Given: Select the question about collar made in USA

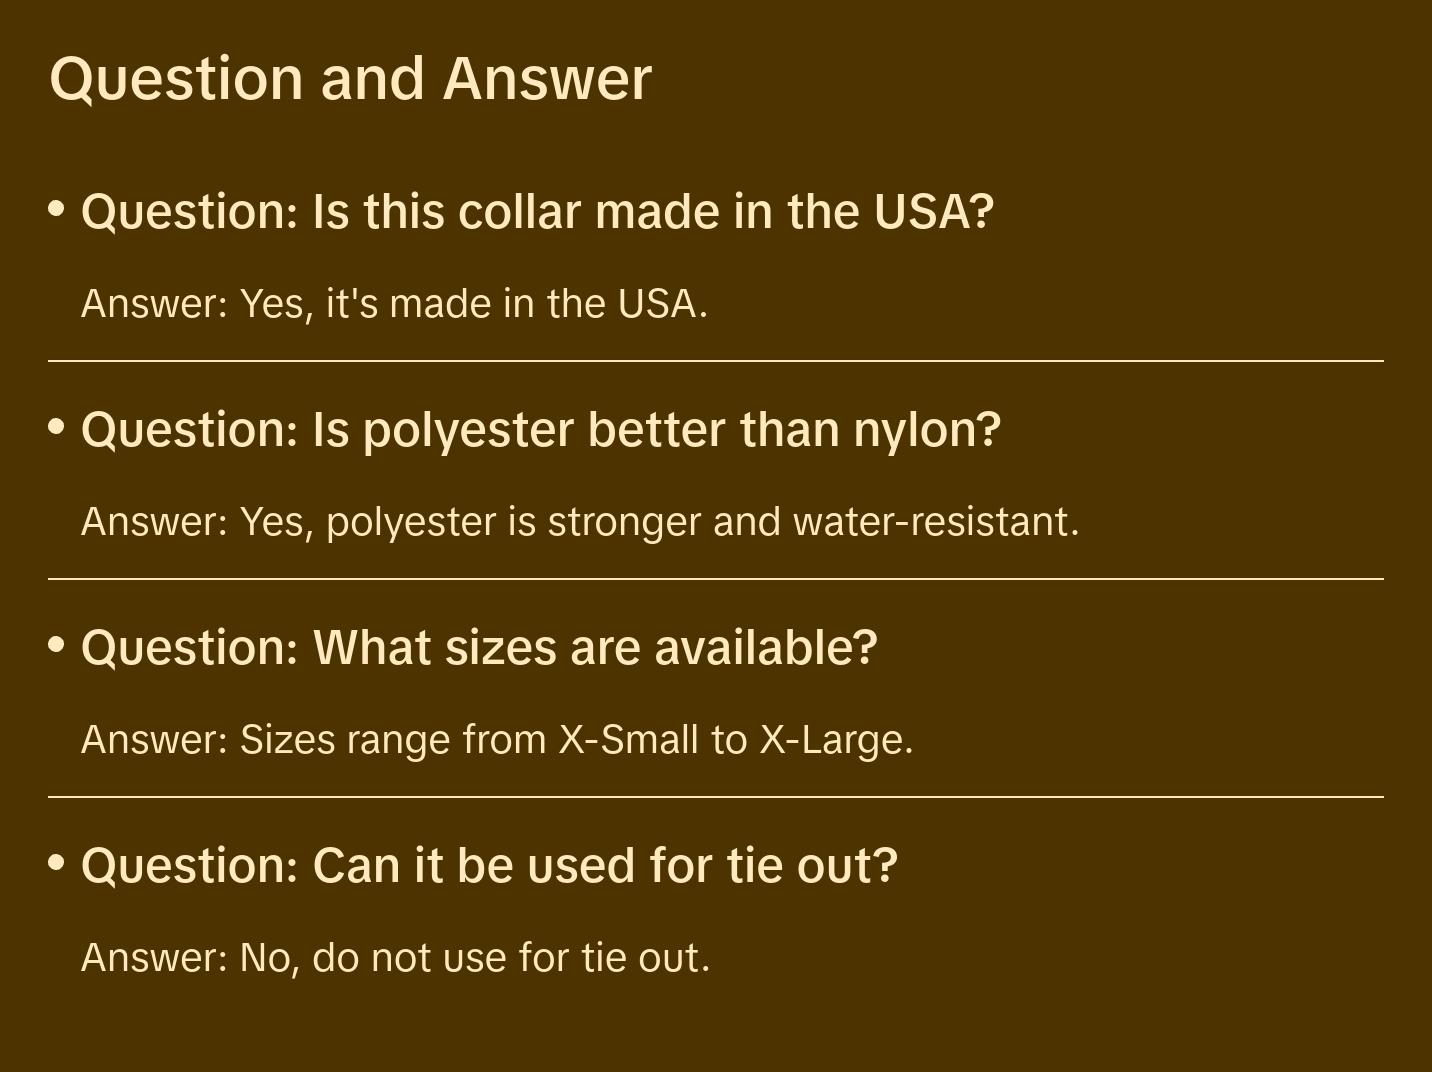Looking at the screenshot, I should [537, 211].
